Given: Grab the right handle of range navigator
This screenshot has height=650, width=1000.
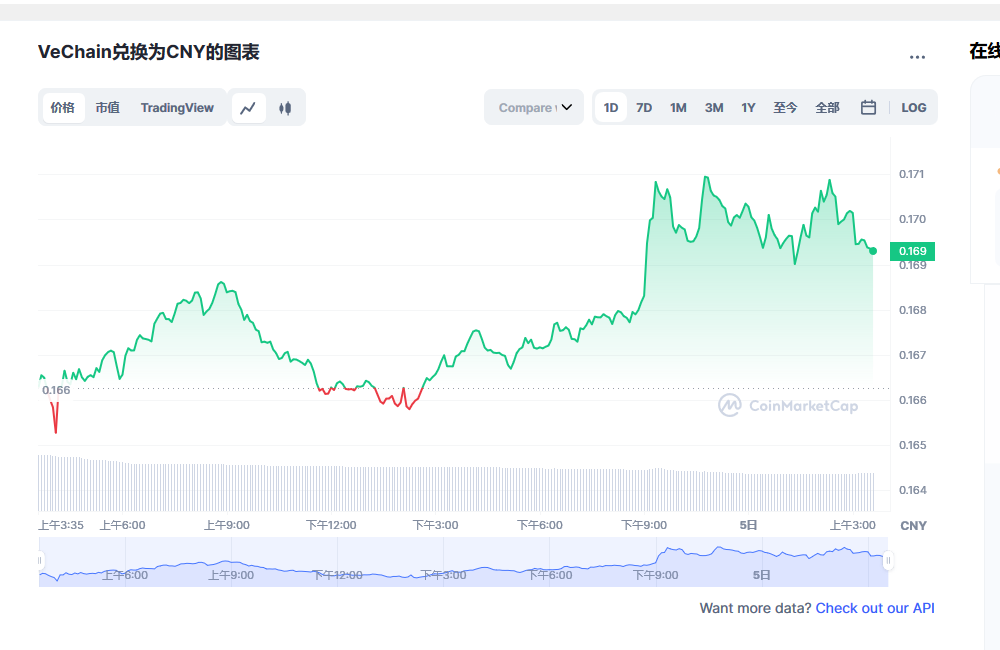Looking at the screenshot, I should [888, 561].
